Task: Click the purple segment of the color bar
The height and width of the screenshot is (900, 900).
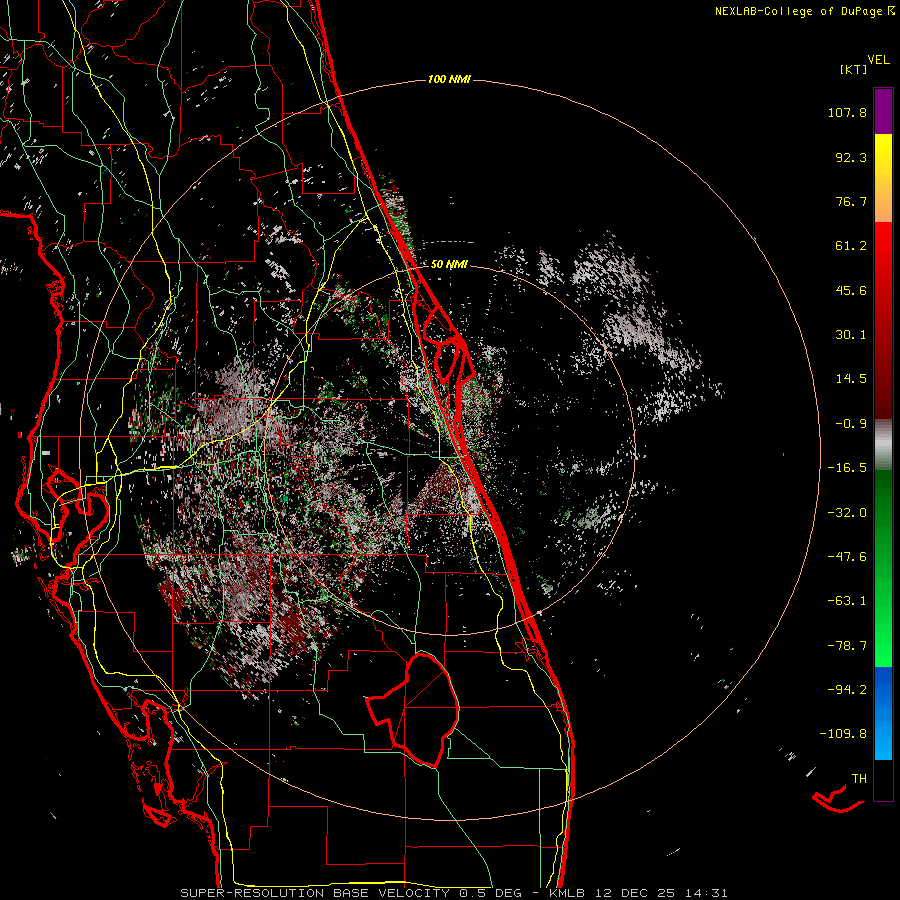Action: click(x=883, y=112)
